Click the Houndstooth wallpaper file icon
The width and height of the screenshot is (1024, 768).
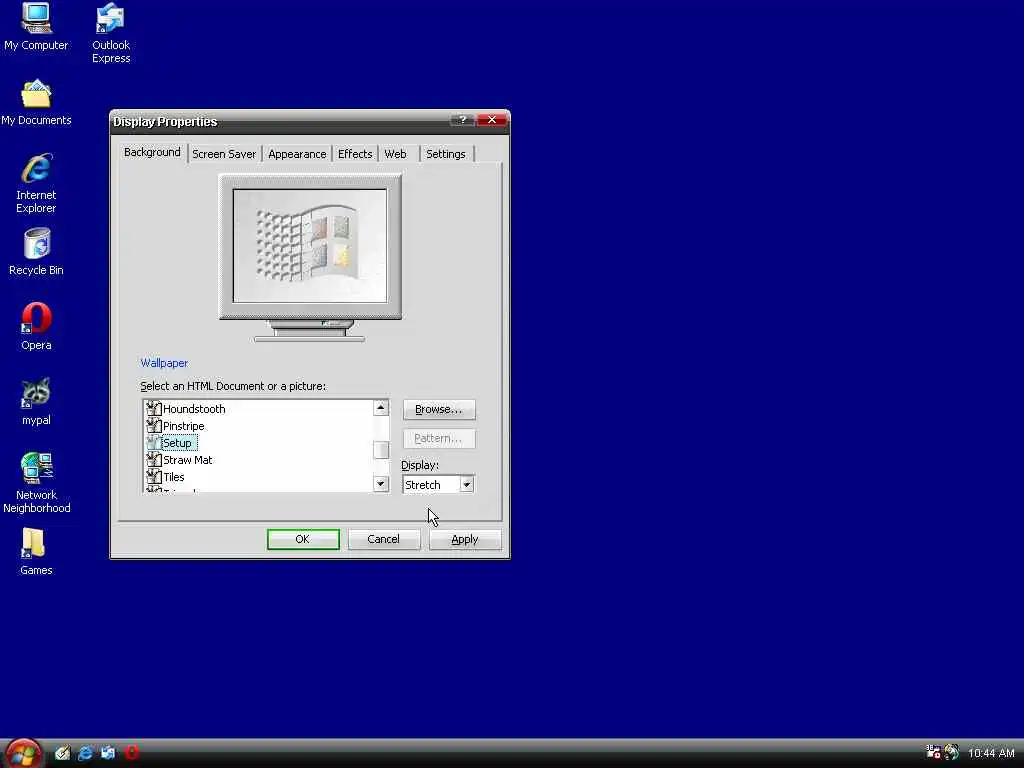tap(153, 408)
